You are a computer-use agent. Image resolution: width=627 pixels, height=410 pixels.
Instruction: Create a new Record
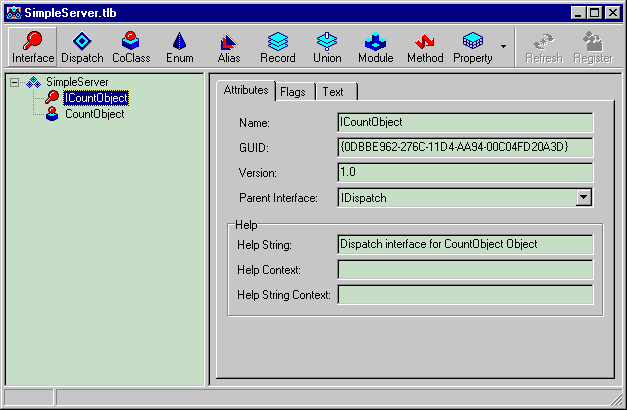pyautogui.click(x=278, y=47)
